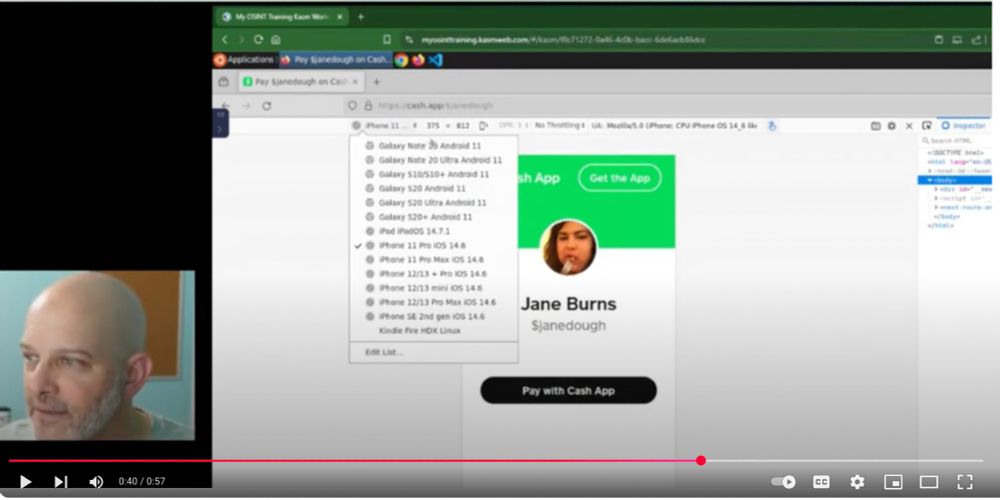
Task: Click Jane Burns profile picture
Action: [x=568, y=247]
